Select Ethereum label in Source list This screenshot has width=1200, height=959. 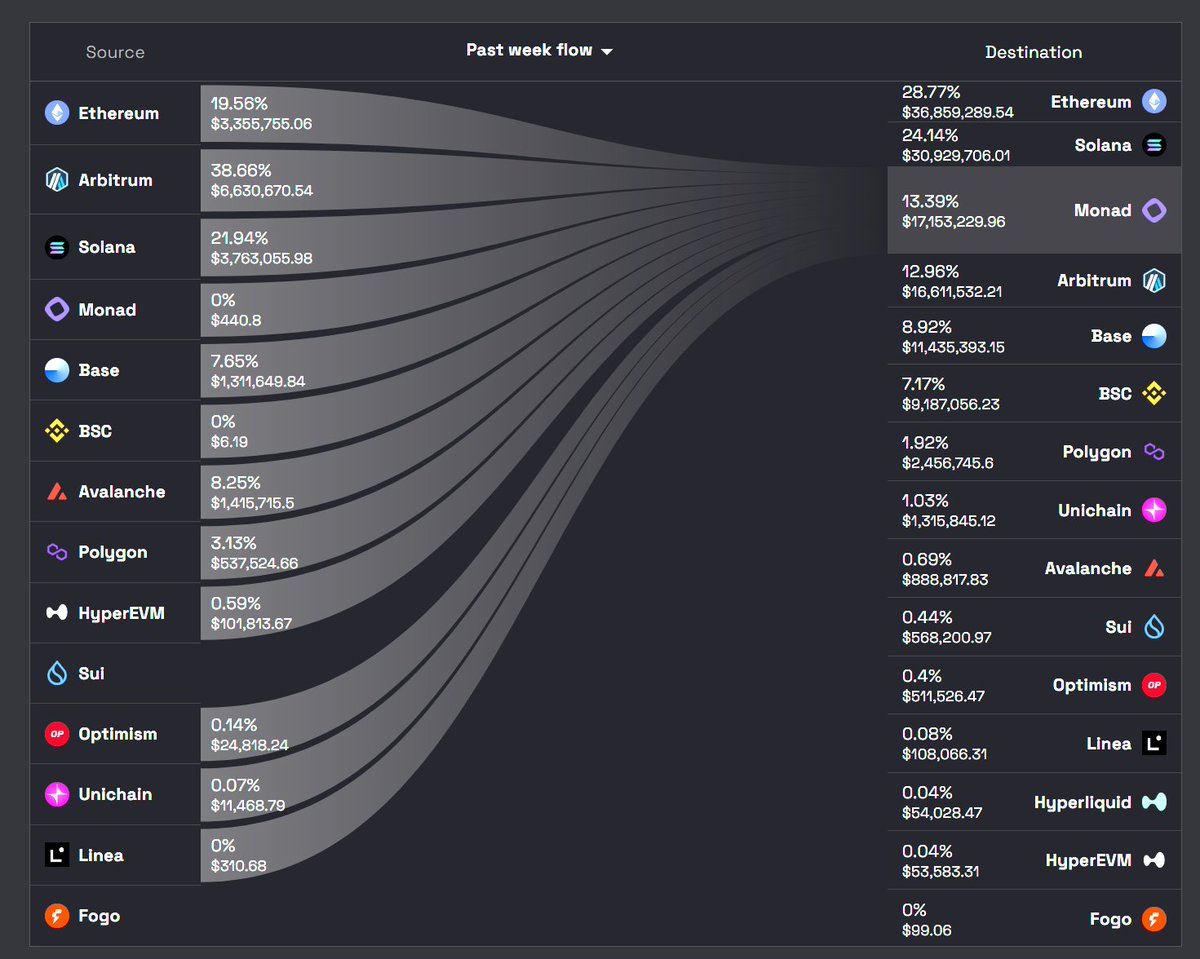119,113
